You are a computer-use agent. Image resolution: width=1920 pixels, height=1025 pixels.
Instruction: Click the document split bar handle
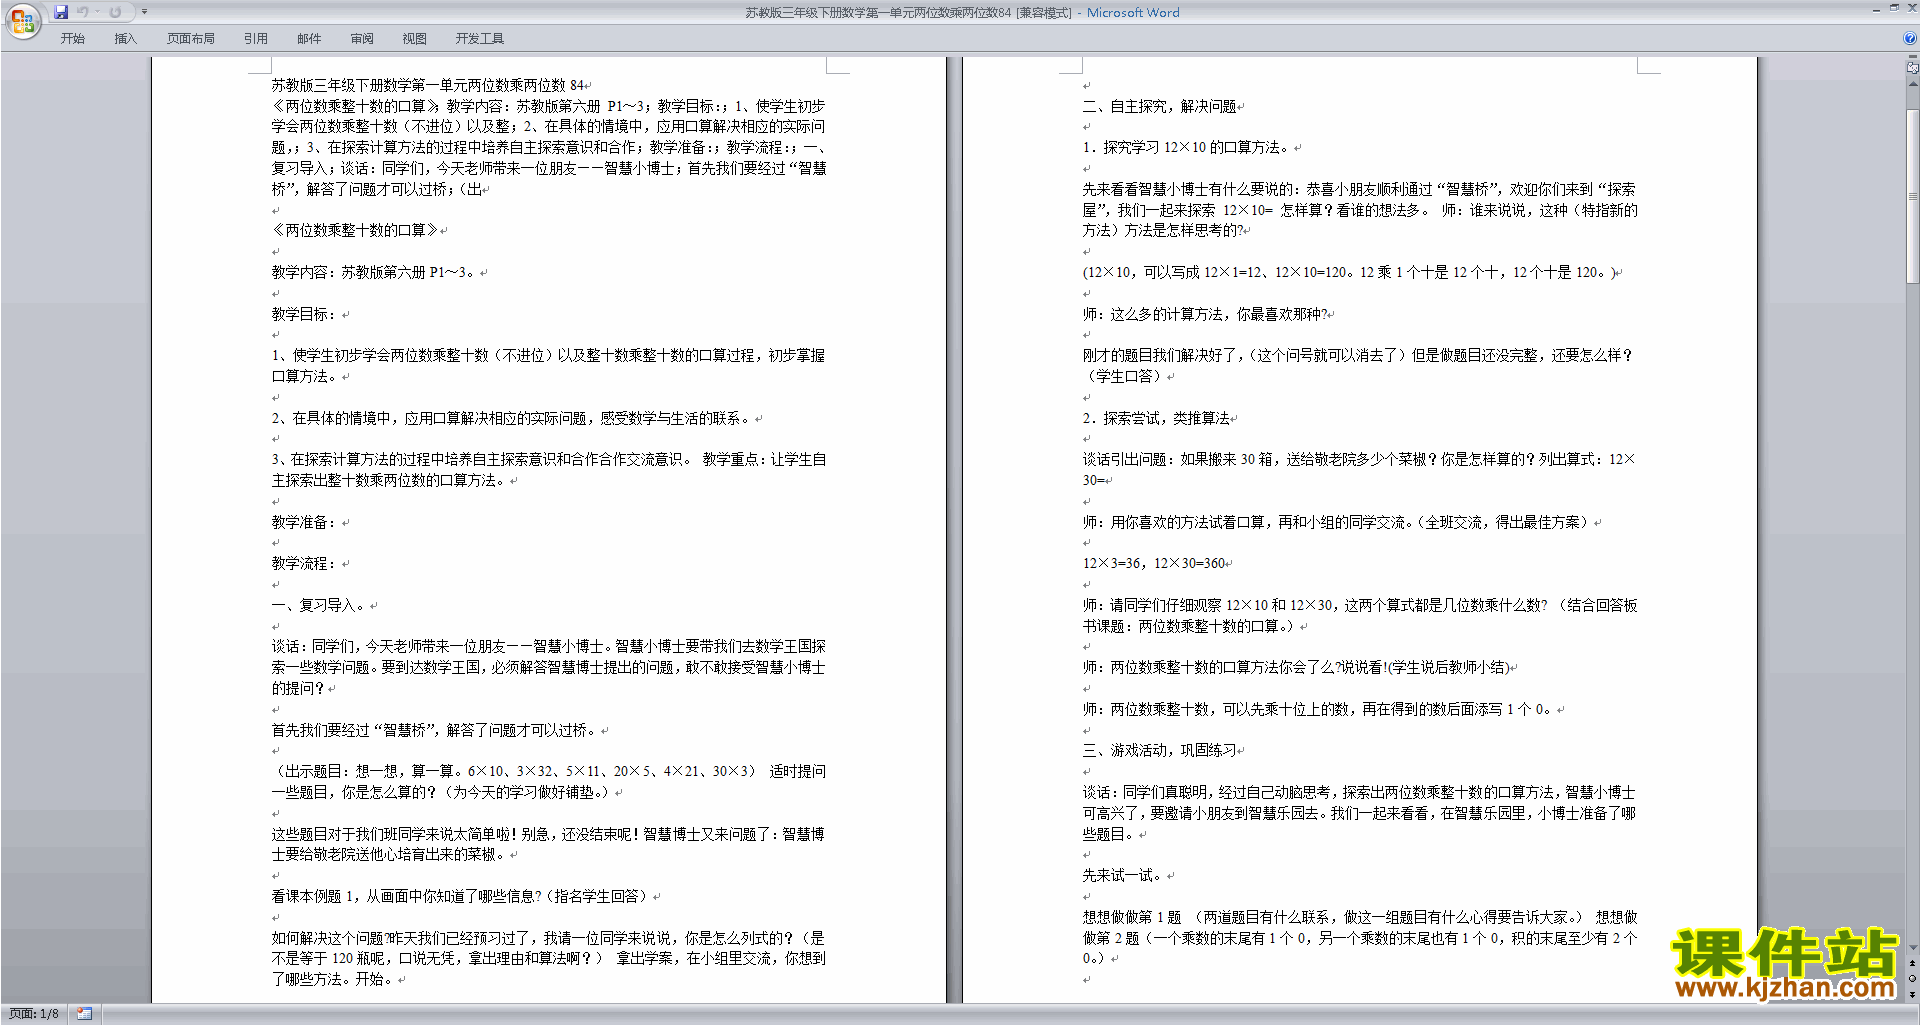1913,57
